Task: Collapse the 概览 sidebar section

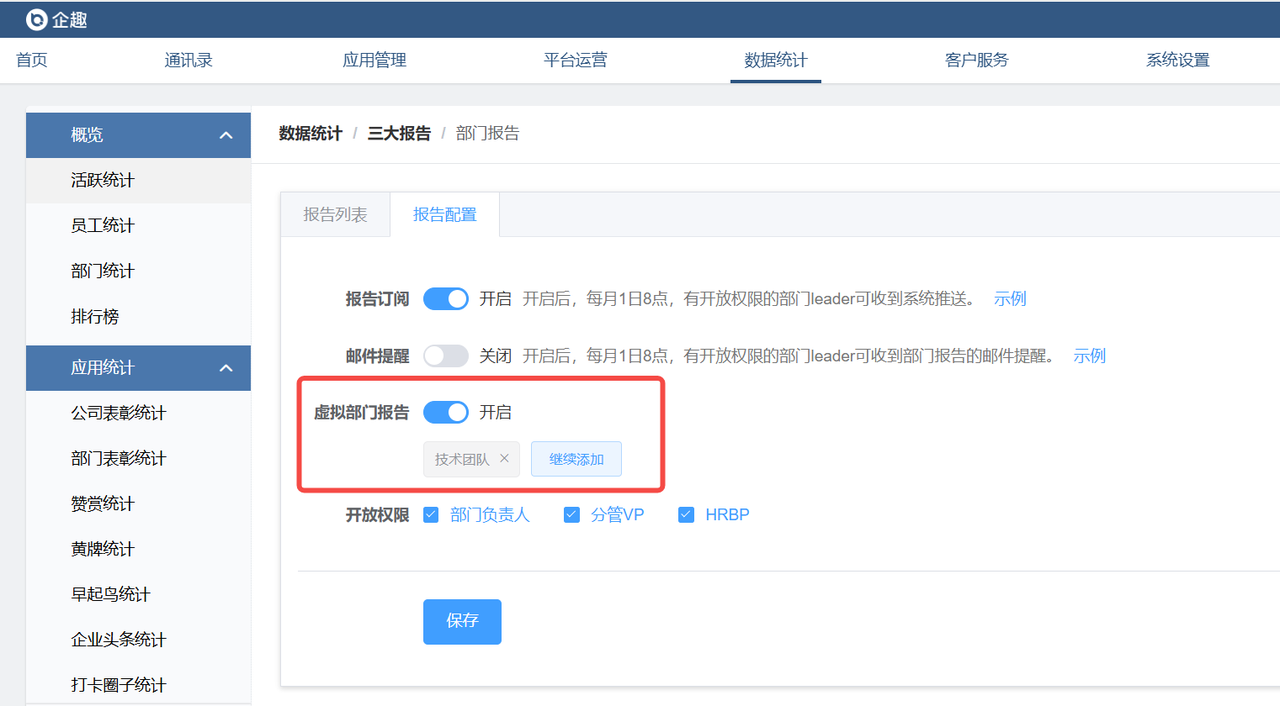Action: (226, 135)
